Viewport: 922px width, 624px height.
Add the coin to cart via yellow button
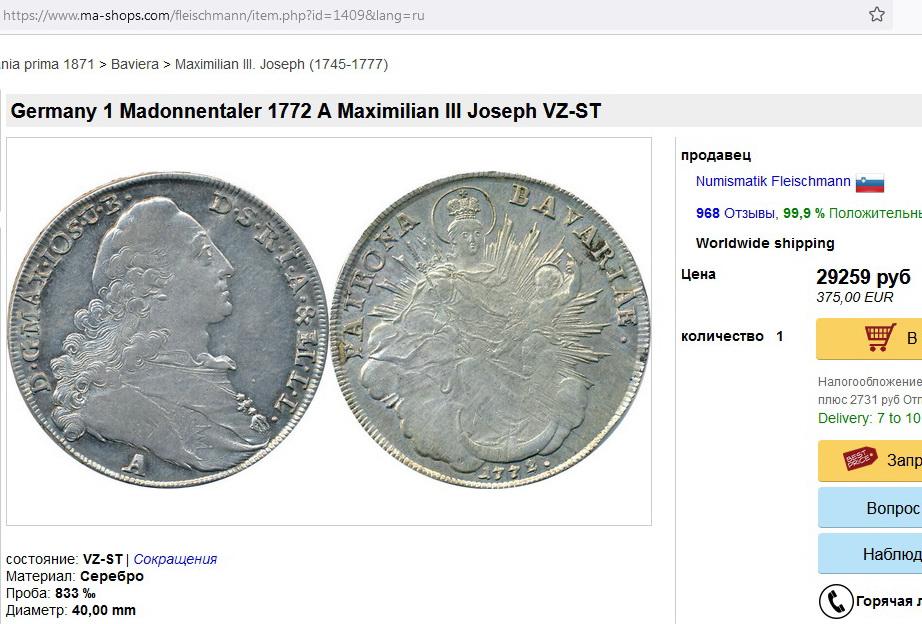point(869,338)
